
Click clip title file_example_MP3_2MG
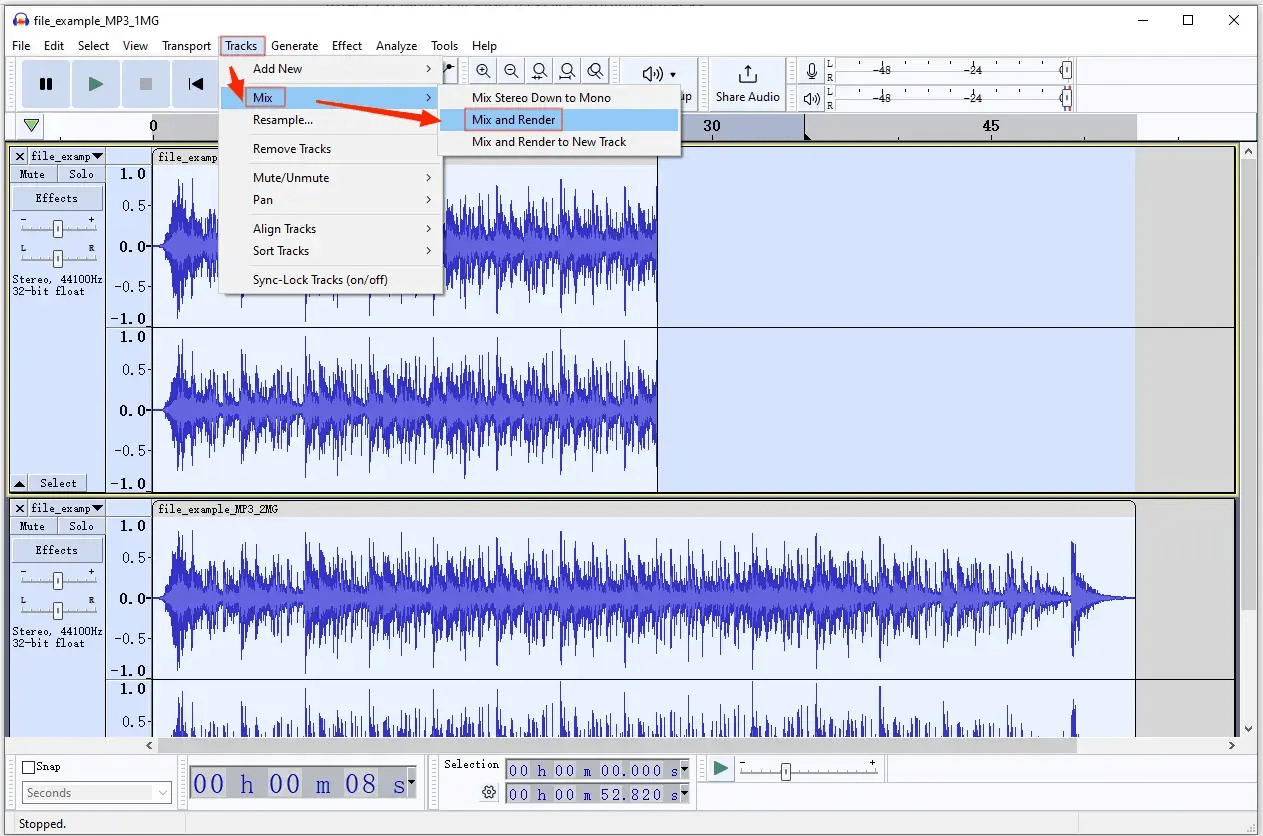[x=218, y=509]
